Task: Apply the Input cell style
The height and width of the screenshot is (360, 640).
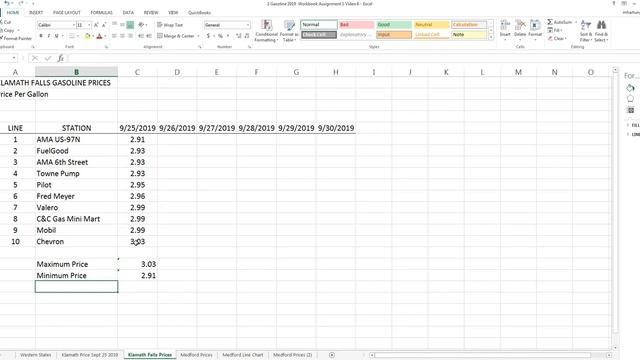Action: (394, 35)
